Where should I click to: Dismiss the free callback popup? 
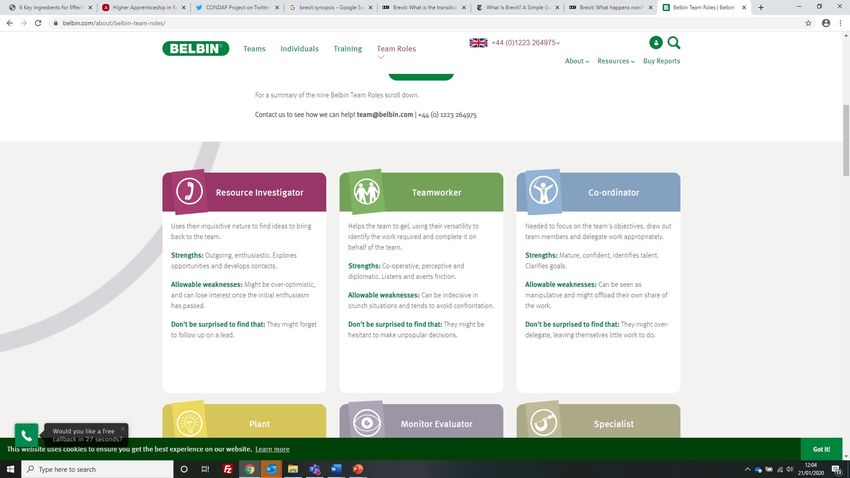123,429
